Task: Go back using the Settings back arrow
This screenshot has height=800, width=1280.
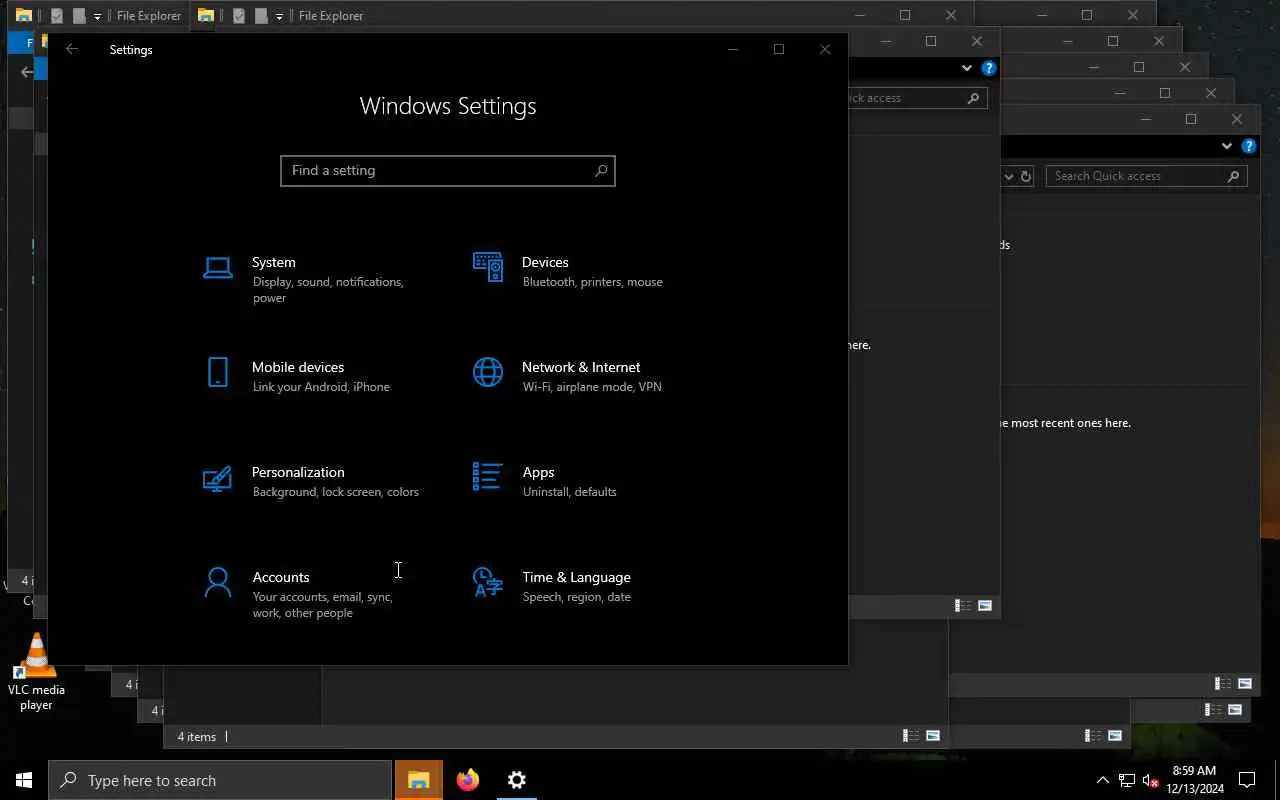Action: [71, 49]
